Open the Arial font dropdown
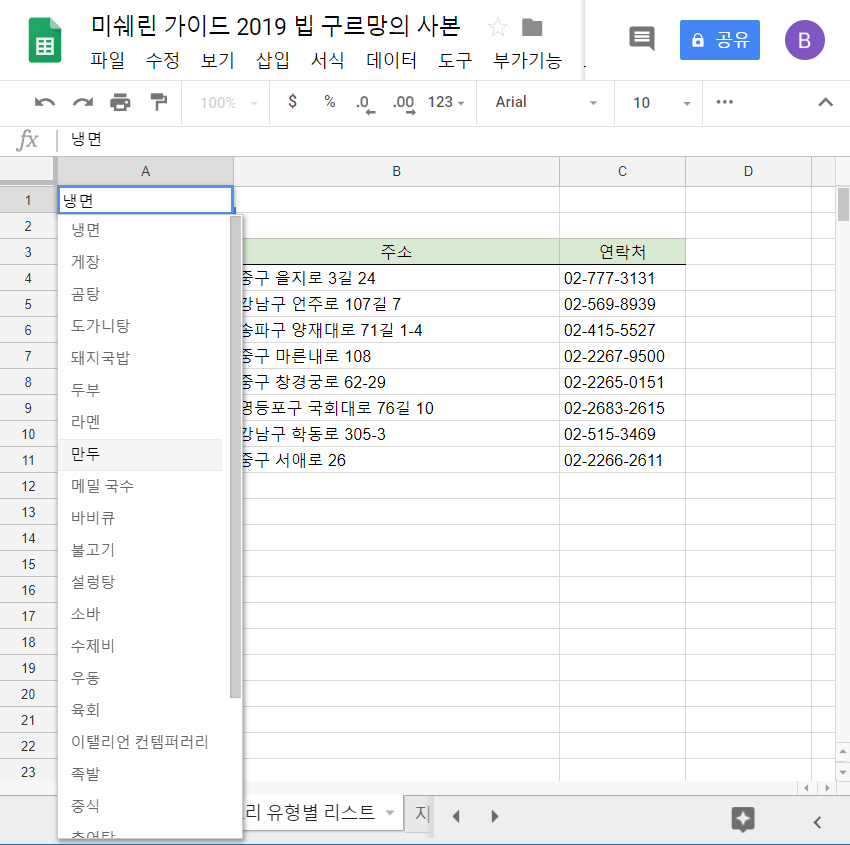 click(546, 102)
